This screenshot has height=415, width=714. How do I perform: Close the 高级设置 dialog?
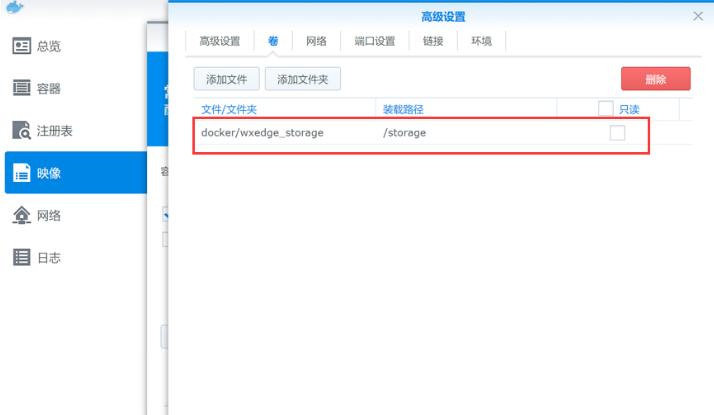698,16
